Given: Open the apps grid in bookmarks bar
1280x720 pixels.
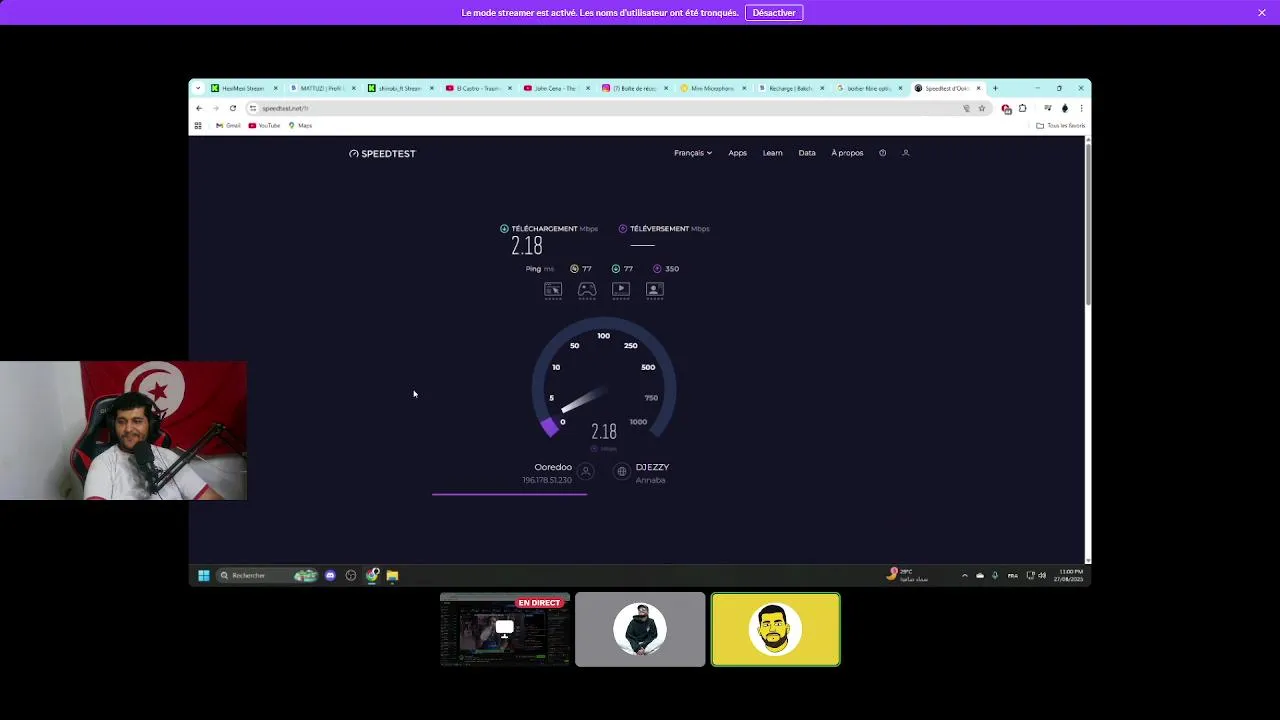Looking at the screenshot, I should (x=198, y=126).
